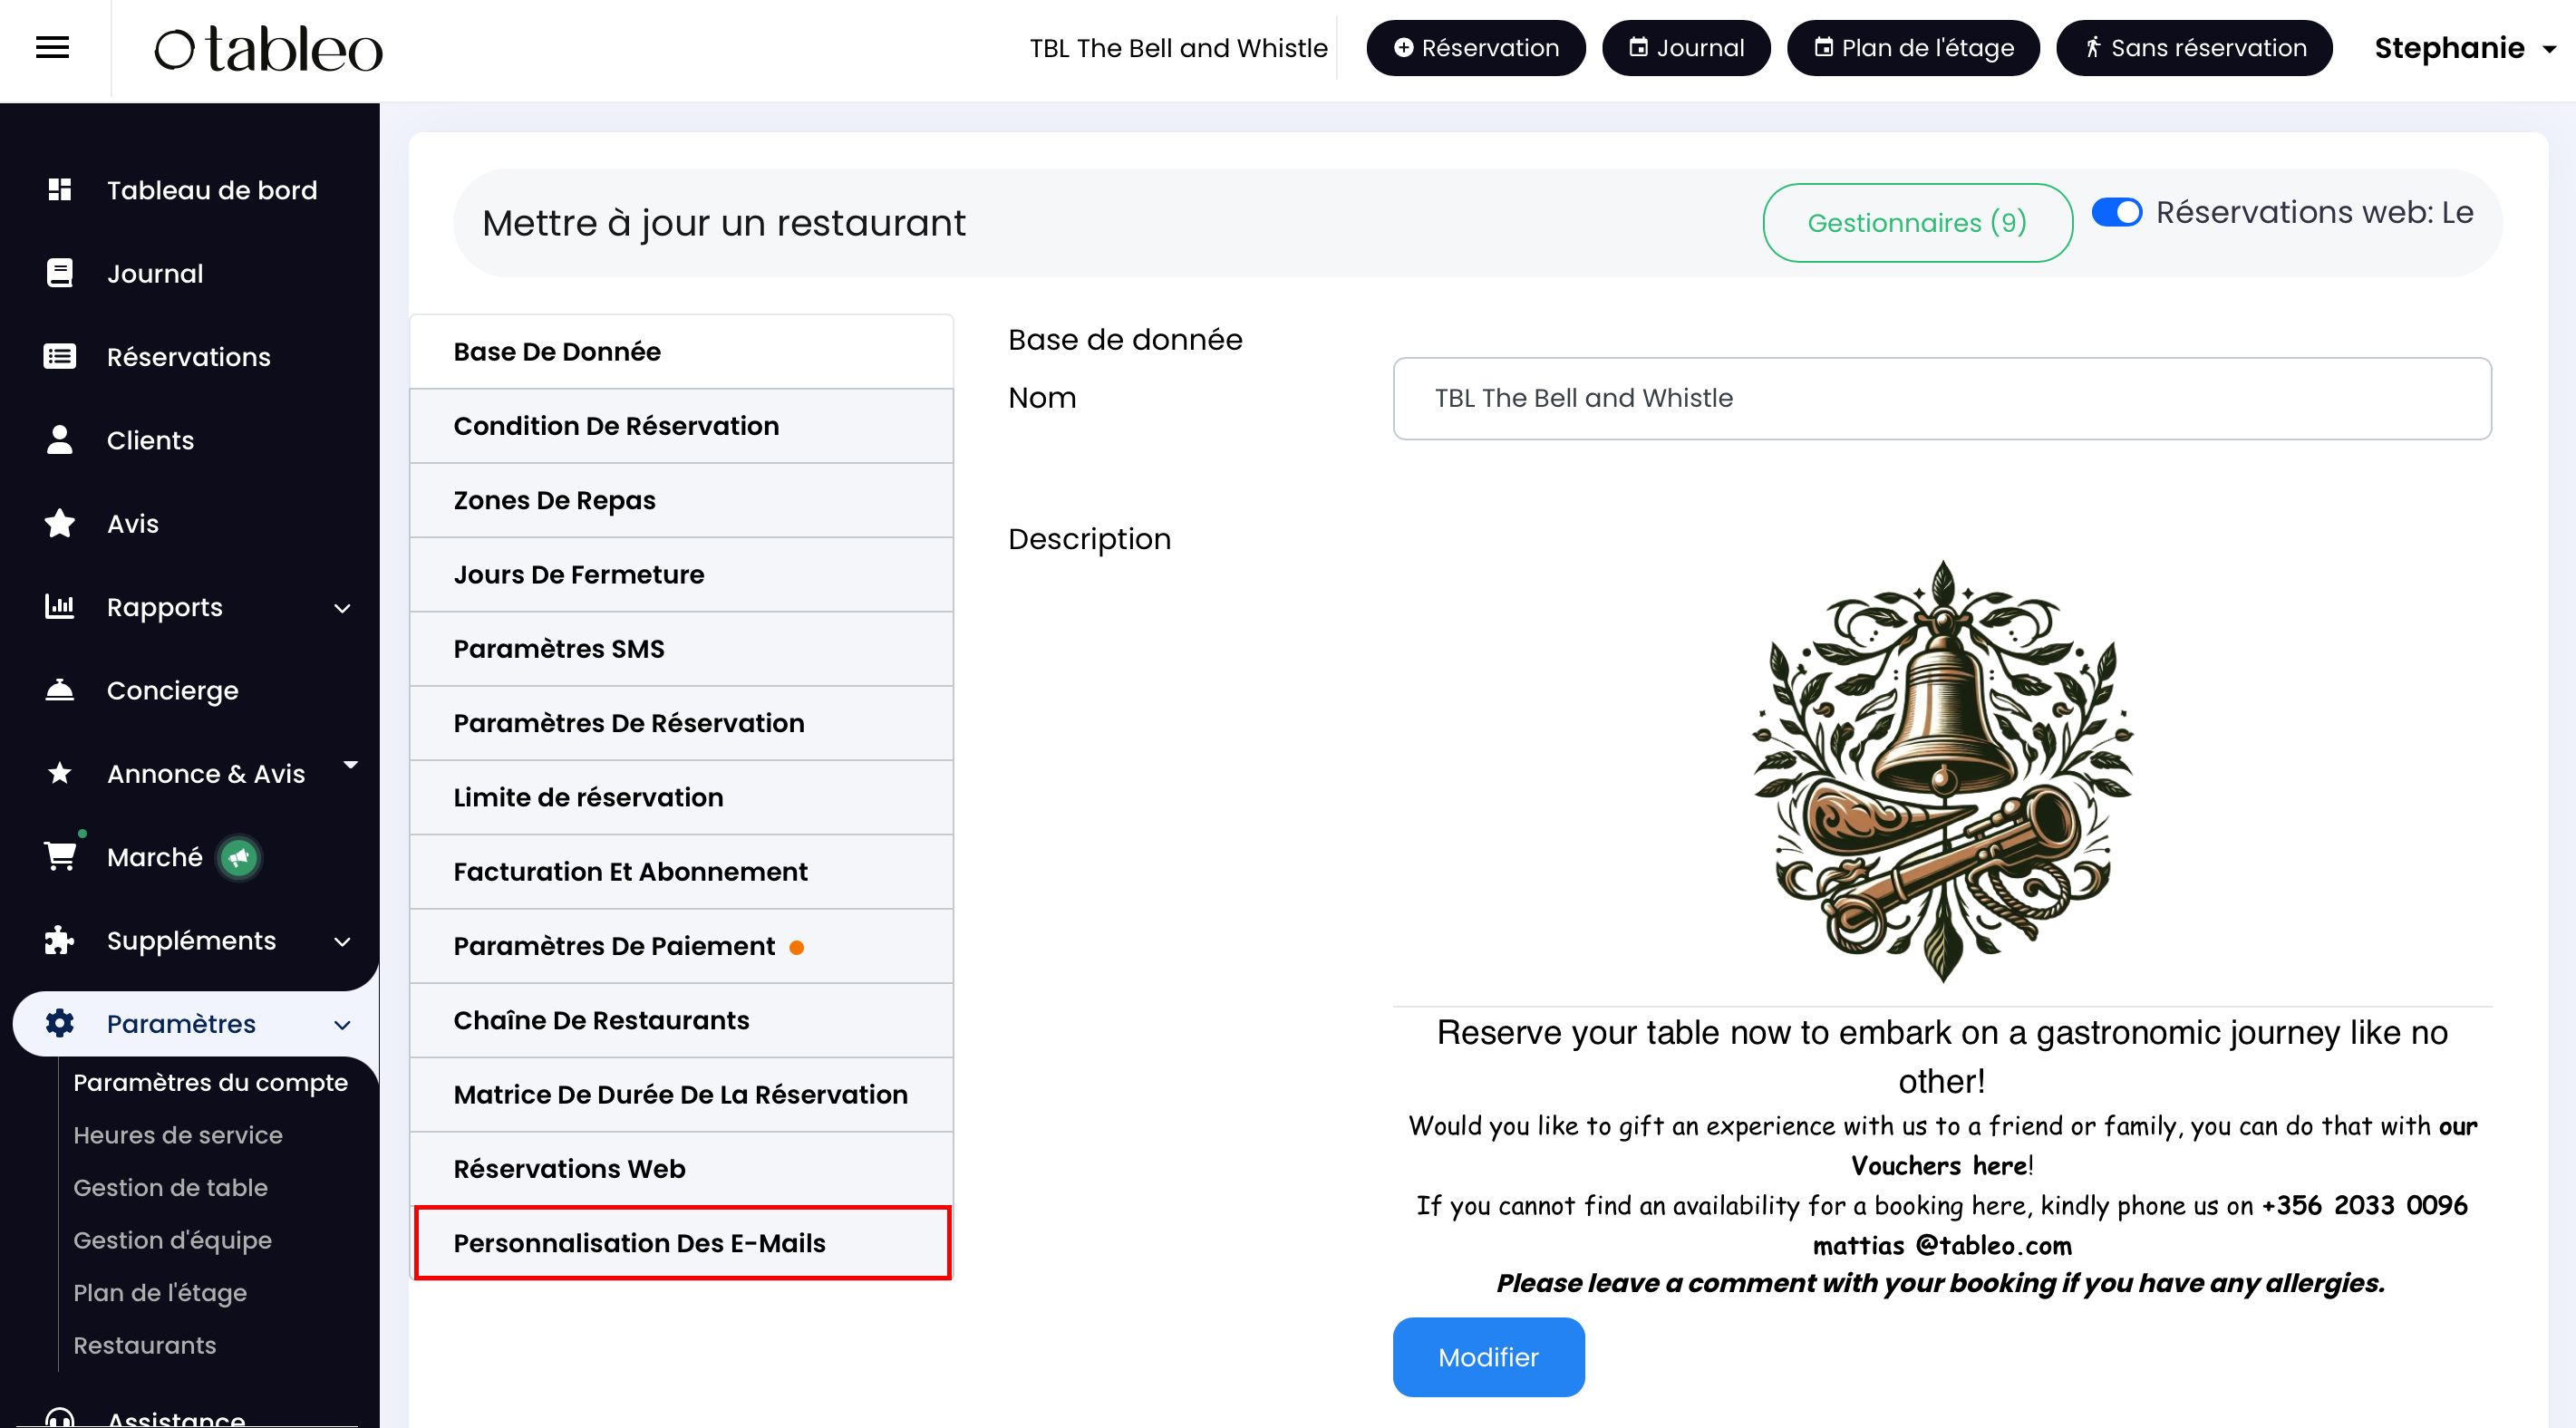Click the Nom input field
Viewport: 2576px width, 1428px height.
point(1941,398)
